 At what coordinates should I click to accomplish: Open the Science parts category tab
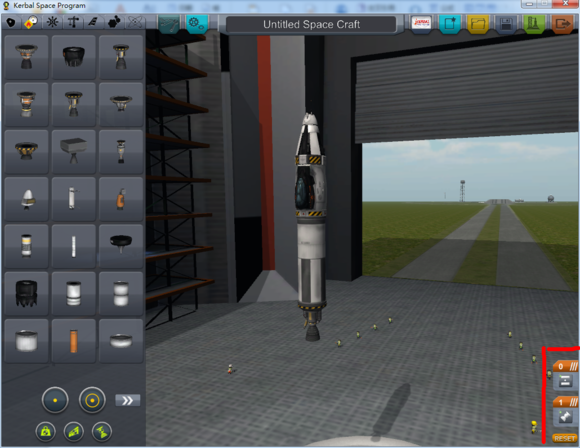point(135,23)
